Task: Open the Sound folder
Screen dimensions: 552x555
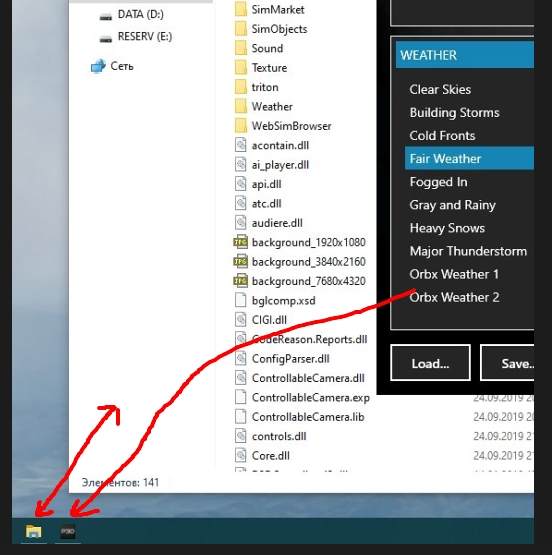Action: pos(267,48)
